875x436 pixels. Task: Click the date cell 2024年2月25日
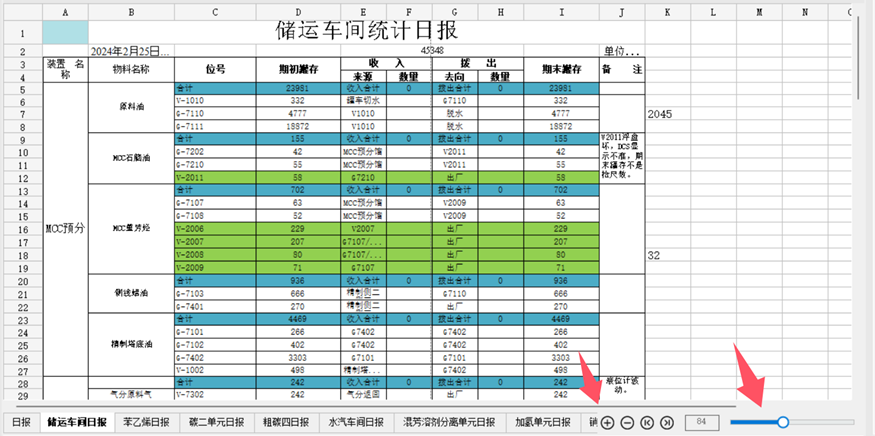pyautogui.click(x=132, y=51)
